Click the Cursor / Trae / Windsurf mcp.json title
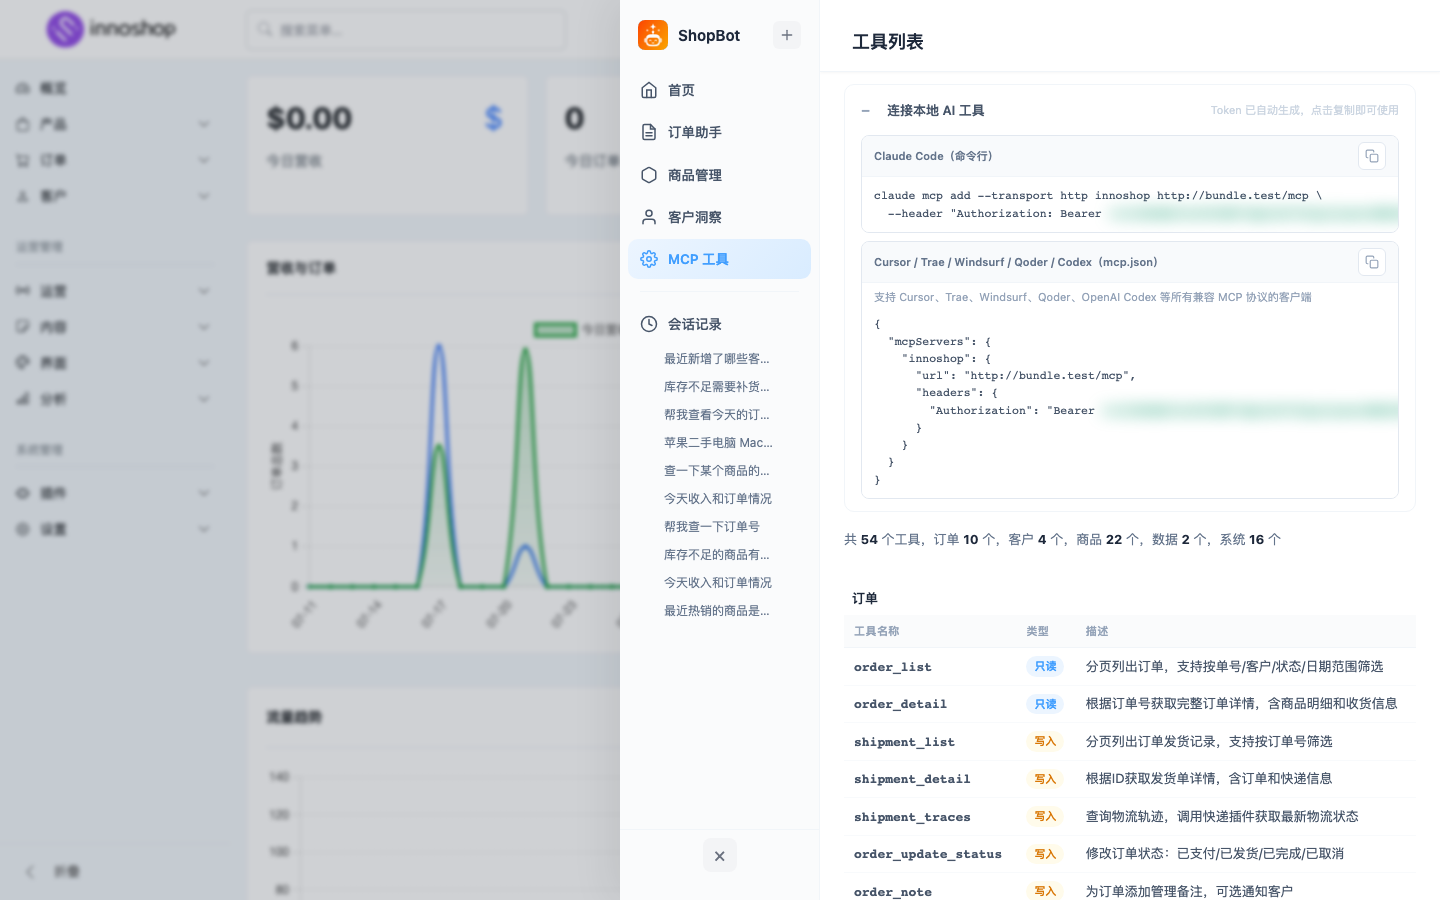Screen dimensions: 1440x900 (1016, 262)
